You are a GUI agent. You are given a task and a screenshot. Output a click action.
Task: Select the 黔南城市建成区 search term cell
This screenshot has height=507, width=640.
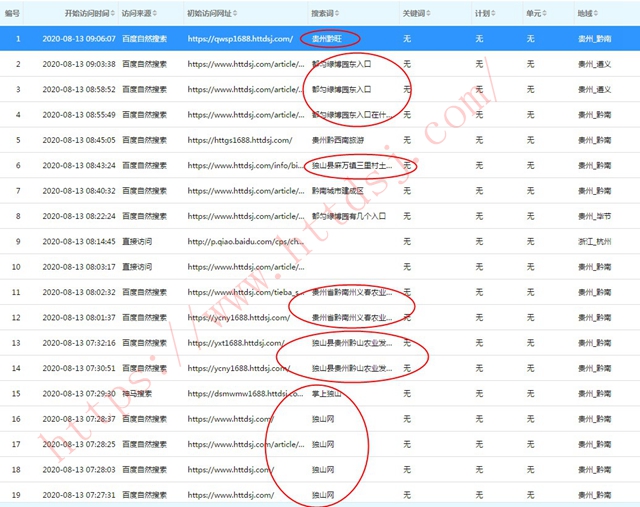pyautogui.click(x=340, y=190)
